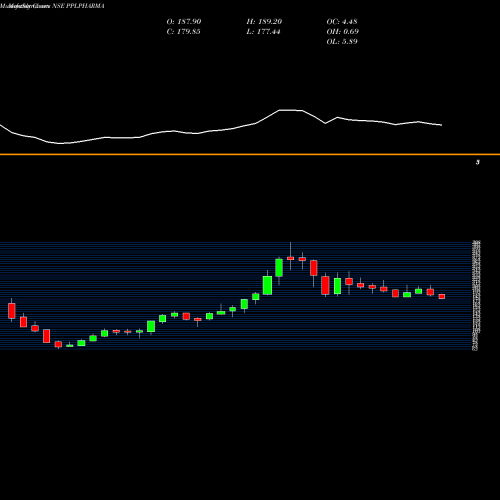Click the first red candlestick at the chart's left end
The height and width of the screenshot is (500, 500).
point(12,310)
